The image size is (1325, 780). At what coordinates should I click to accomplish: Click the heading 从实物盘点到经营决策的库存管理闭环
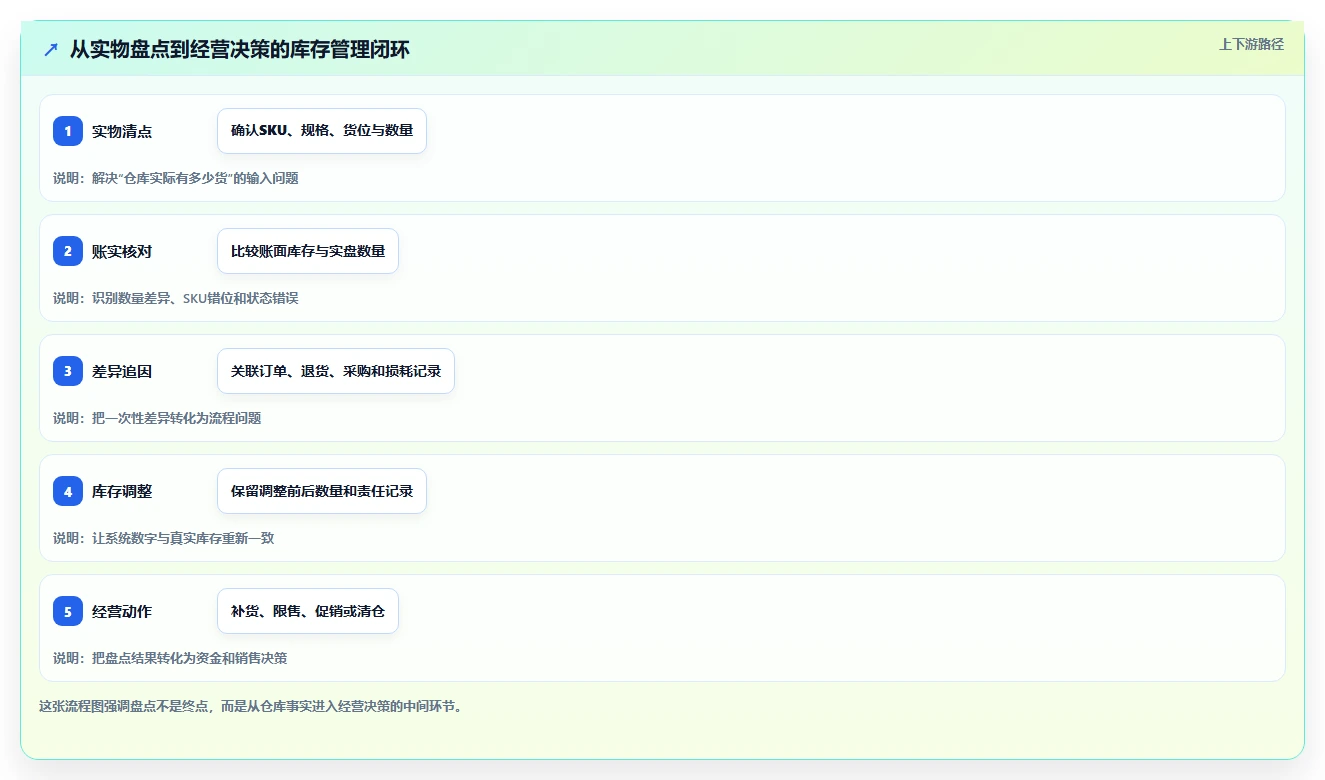[x=240, y=49]
